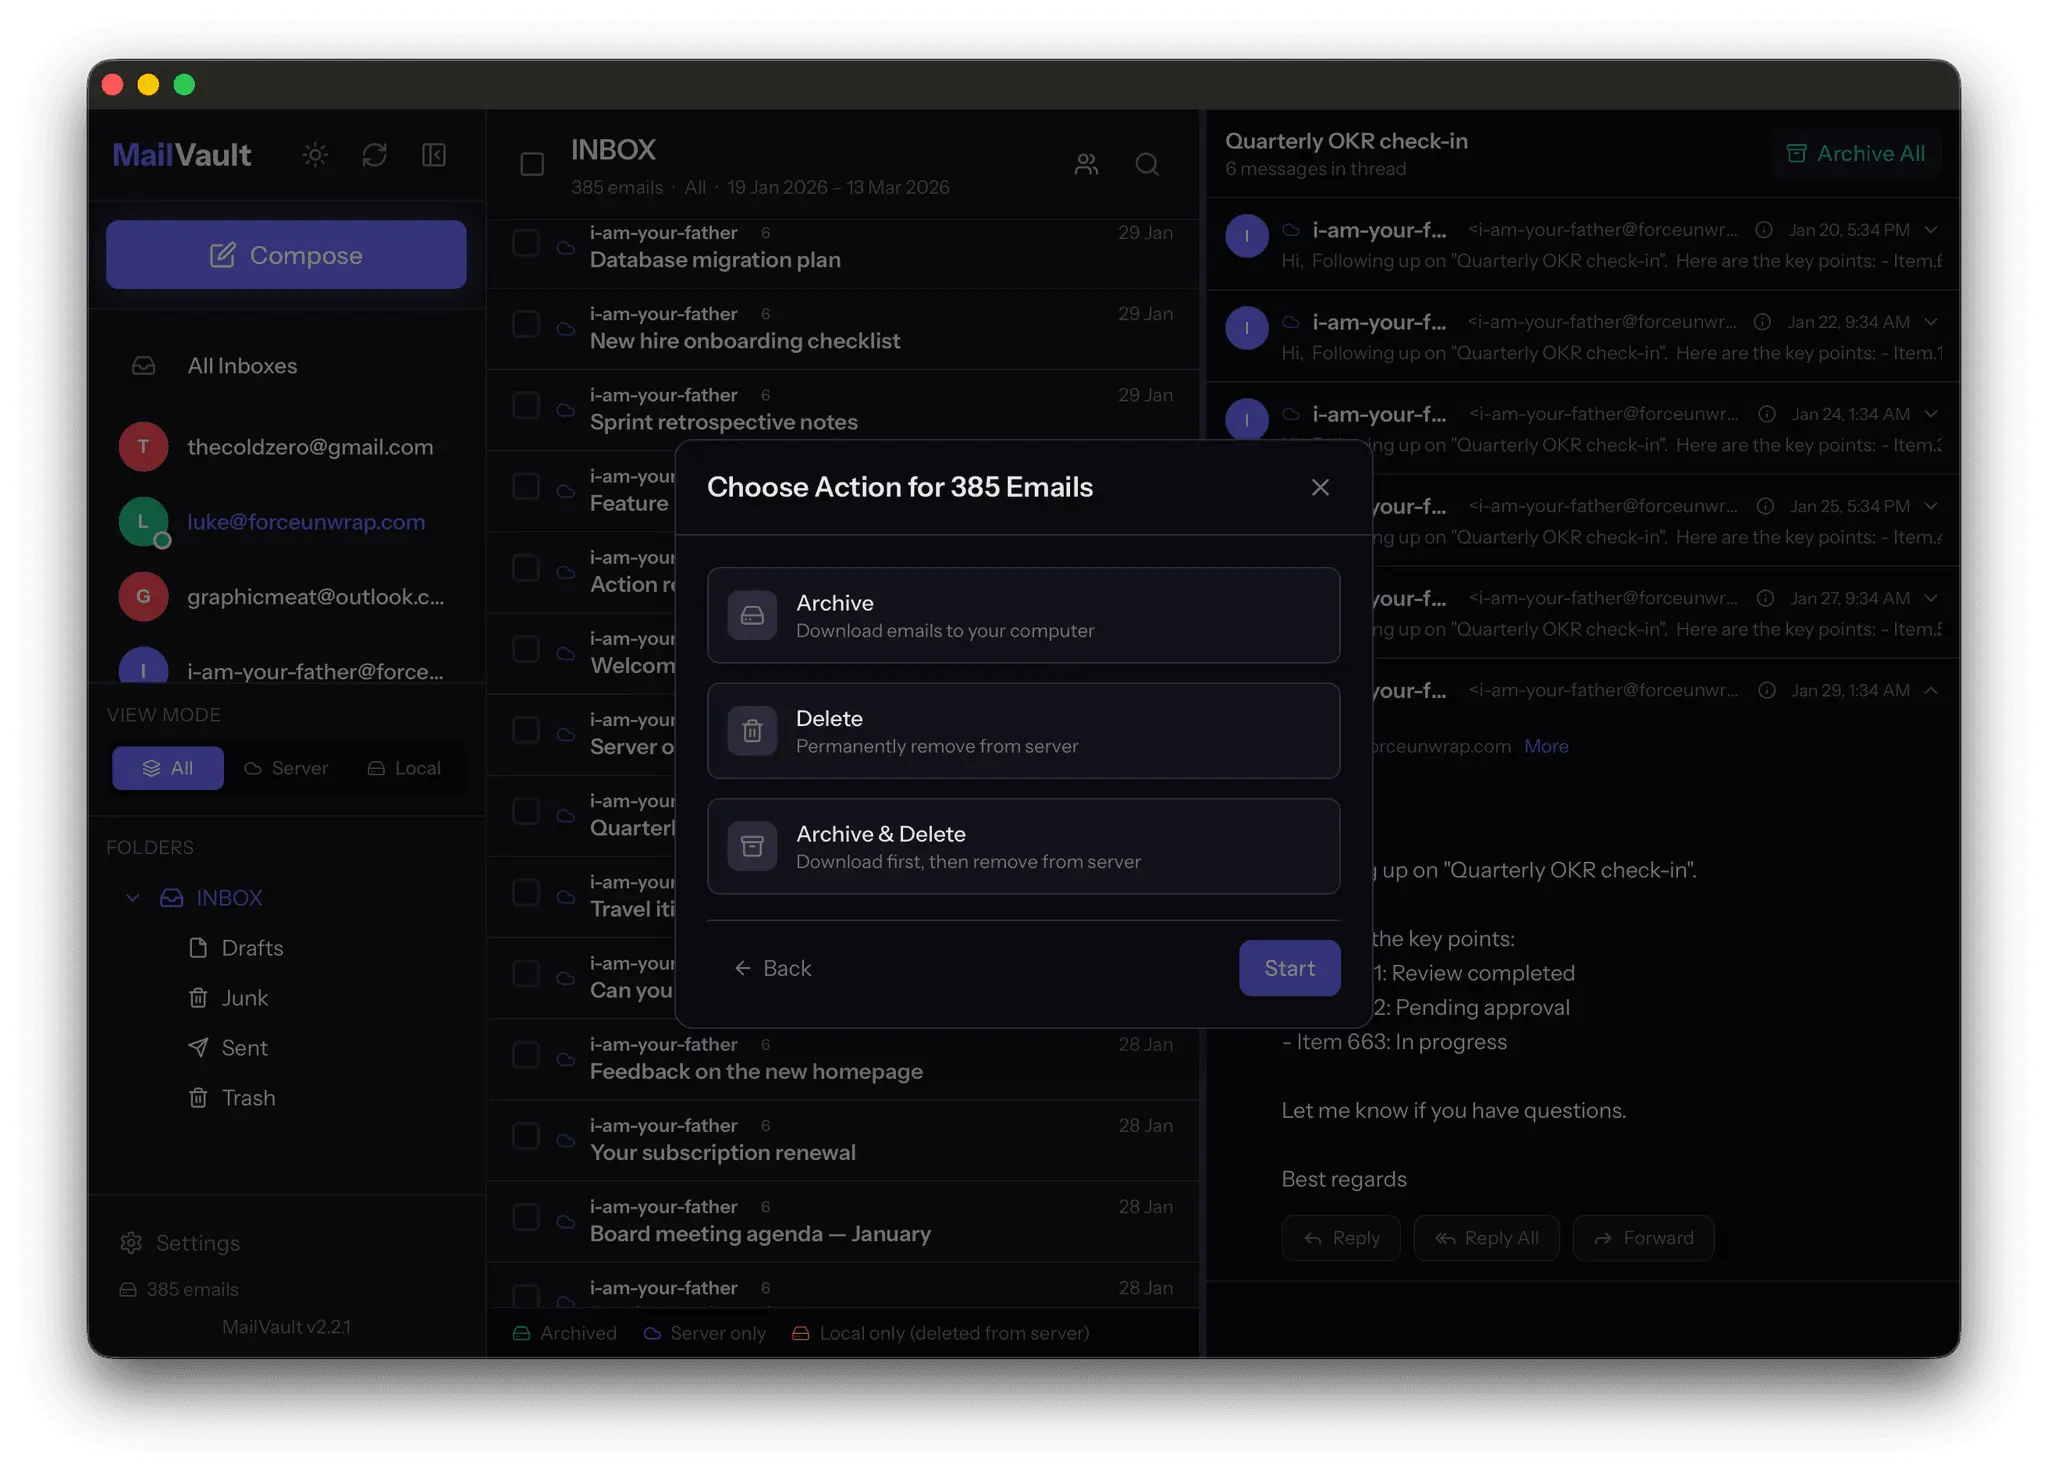Image resolution: width=2048 pixels, height=1474 pixels.
Task: Click the refresh sync icon
Action: [x=374, y=155]
